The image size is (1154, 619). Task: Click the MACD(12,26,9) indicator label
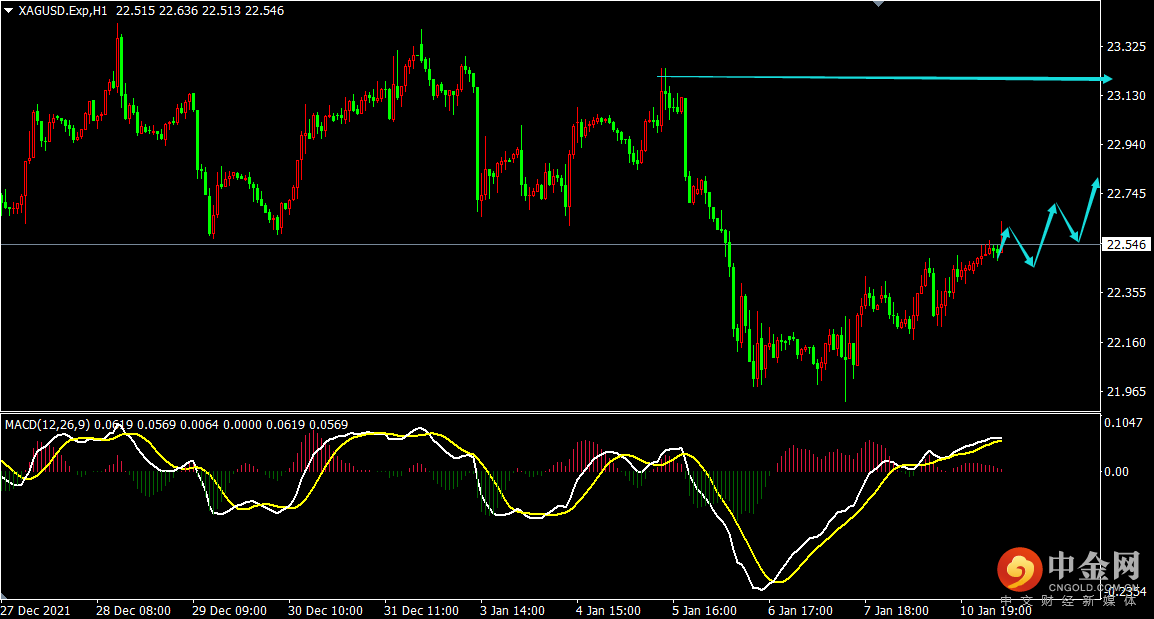[47, 425]
